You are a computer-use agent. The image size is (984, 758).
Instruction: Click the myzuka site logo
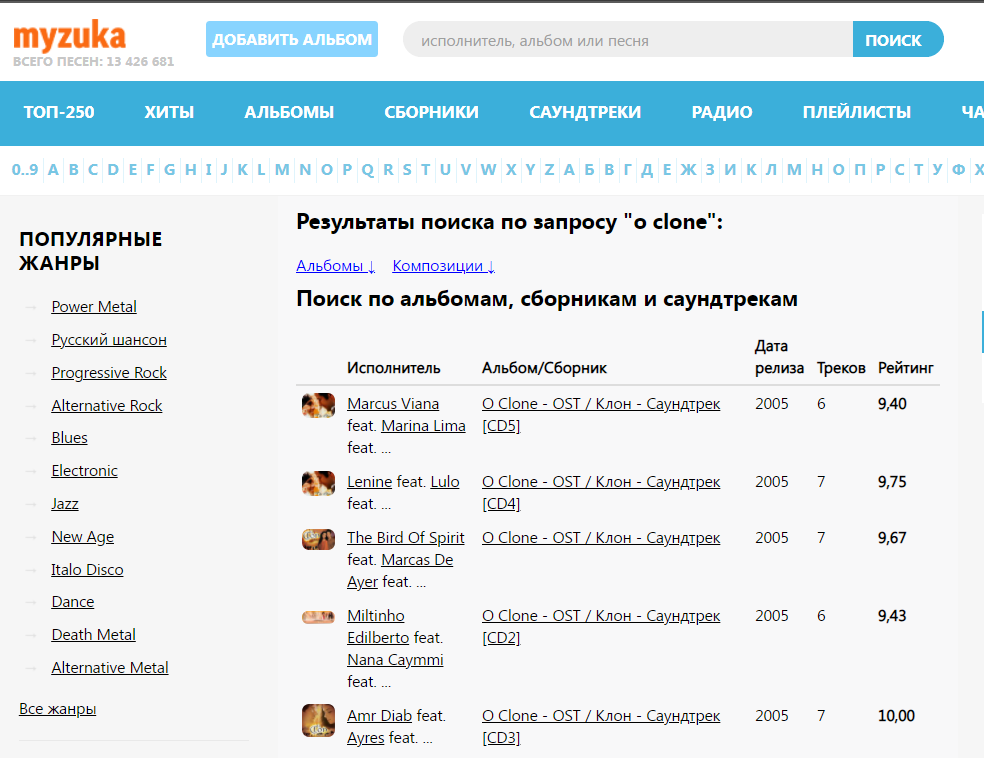[x=70, y=38]
